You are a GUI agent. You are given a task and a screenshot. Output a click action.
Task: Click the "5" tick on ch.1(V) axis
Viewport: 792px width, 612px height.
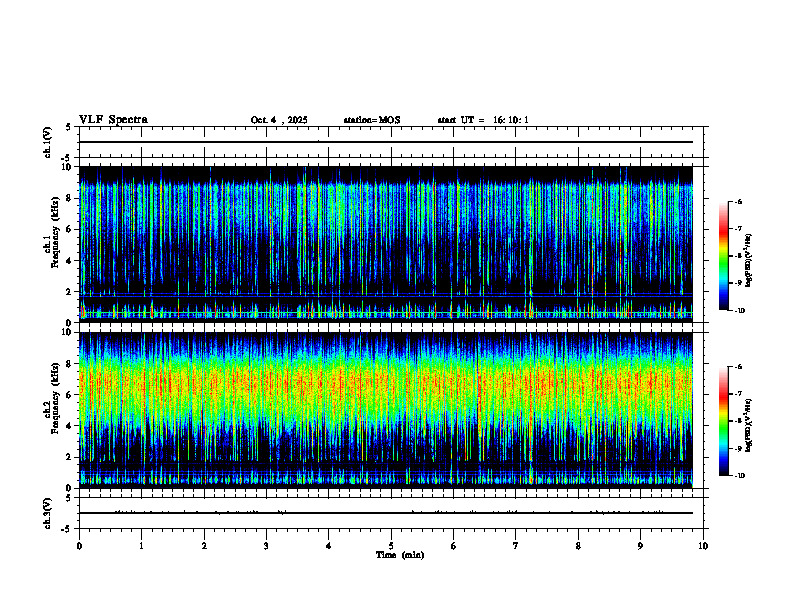click(69, 127)
